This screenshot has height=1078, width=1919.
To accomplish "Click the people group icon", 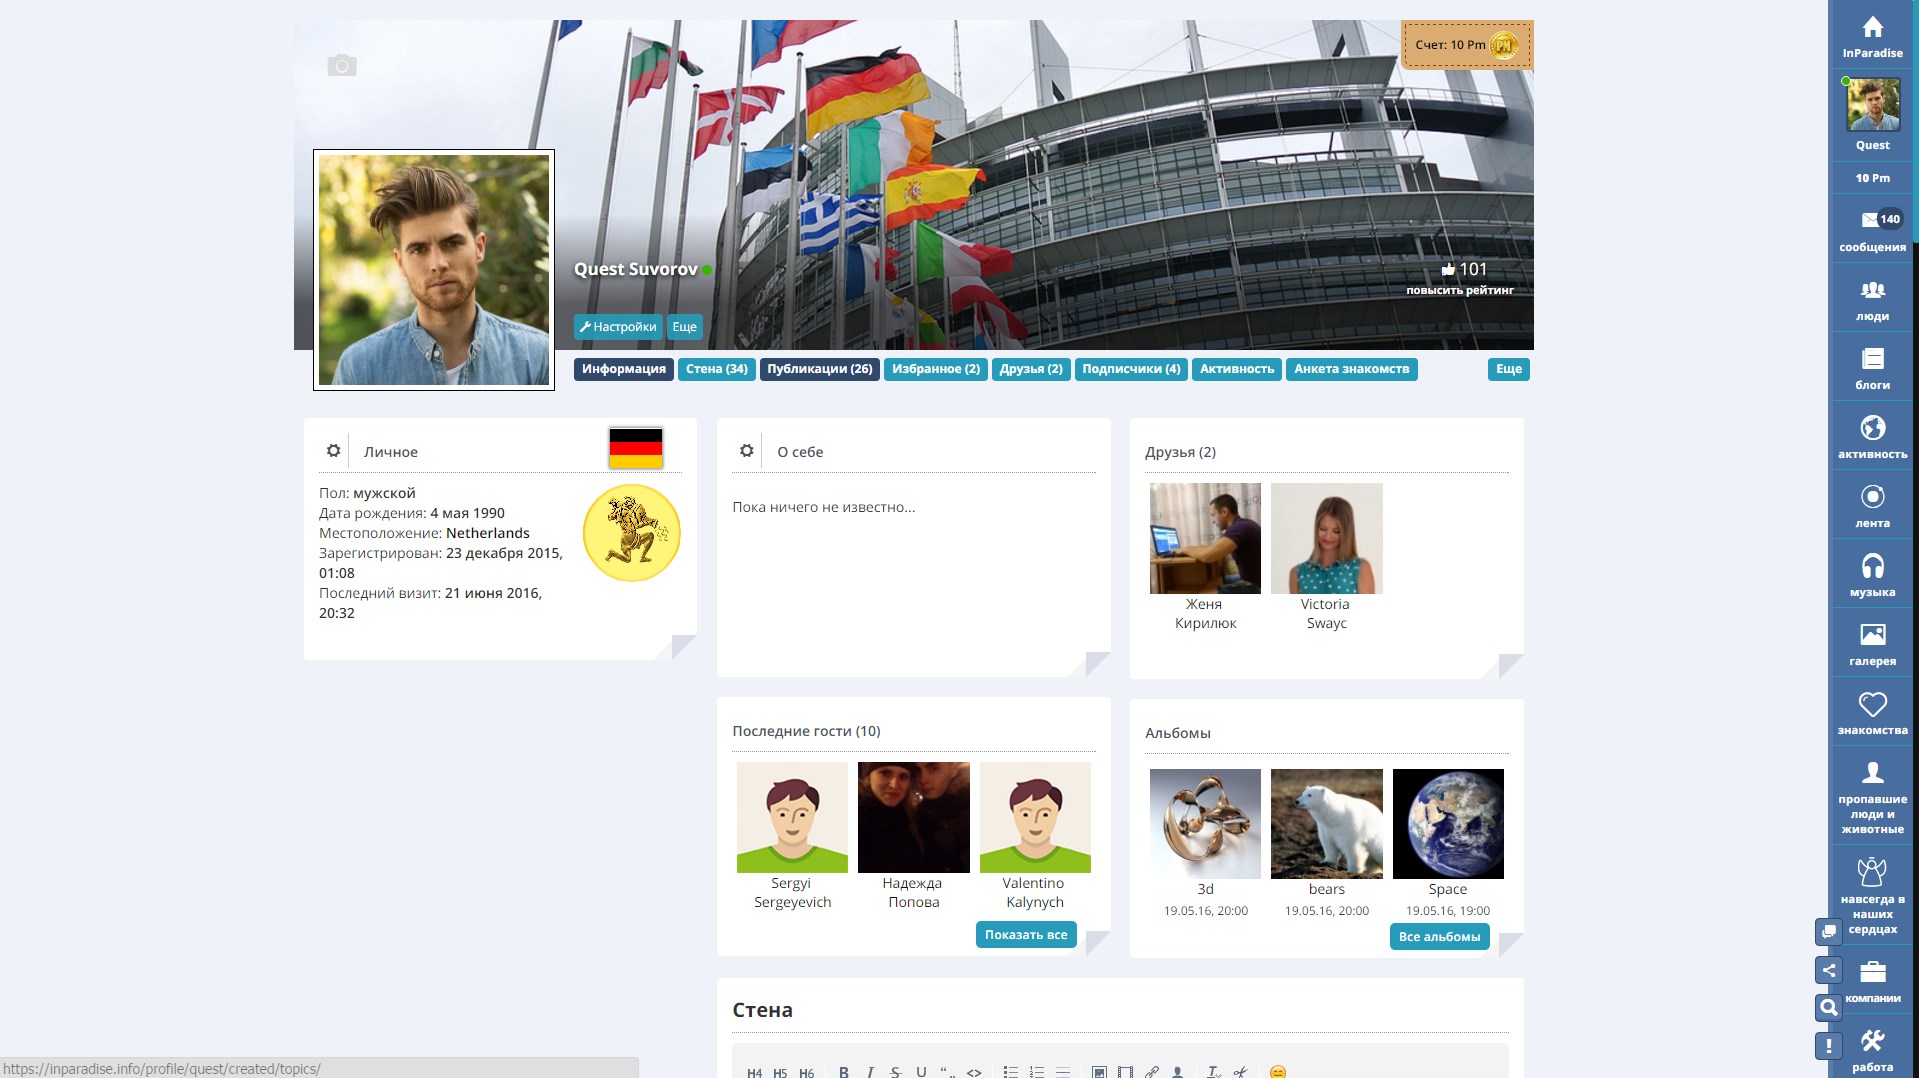I will coord(1872,291).
